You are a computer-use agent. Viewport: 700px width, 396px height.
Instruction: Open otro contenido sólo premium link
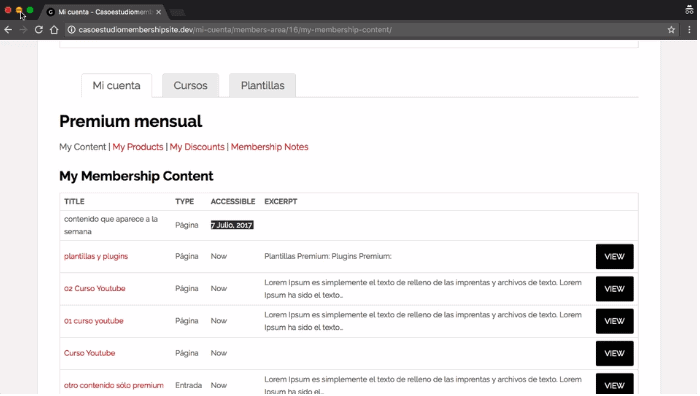(114, 385)
